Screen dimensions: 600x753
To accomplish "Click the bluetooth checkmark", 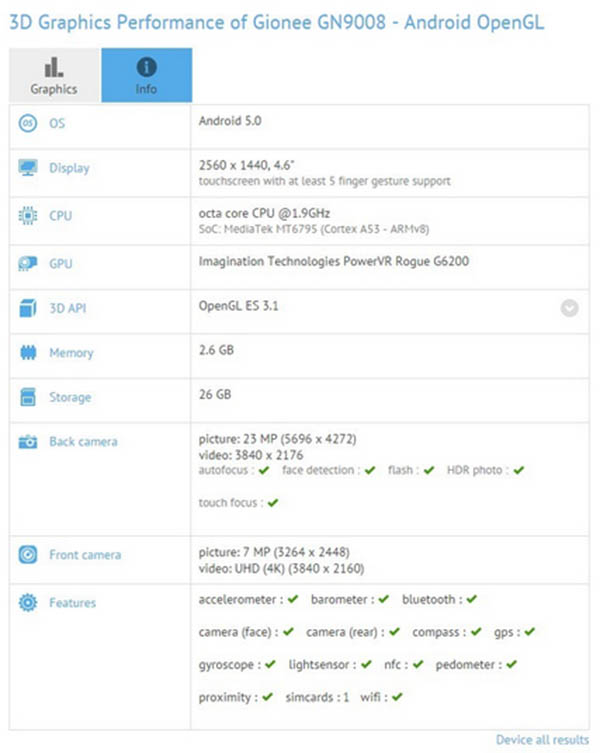I will point(472,599).
